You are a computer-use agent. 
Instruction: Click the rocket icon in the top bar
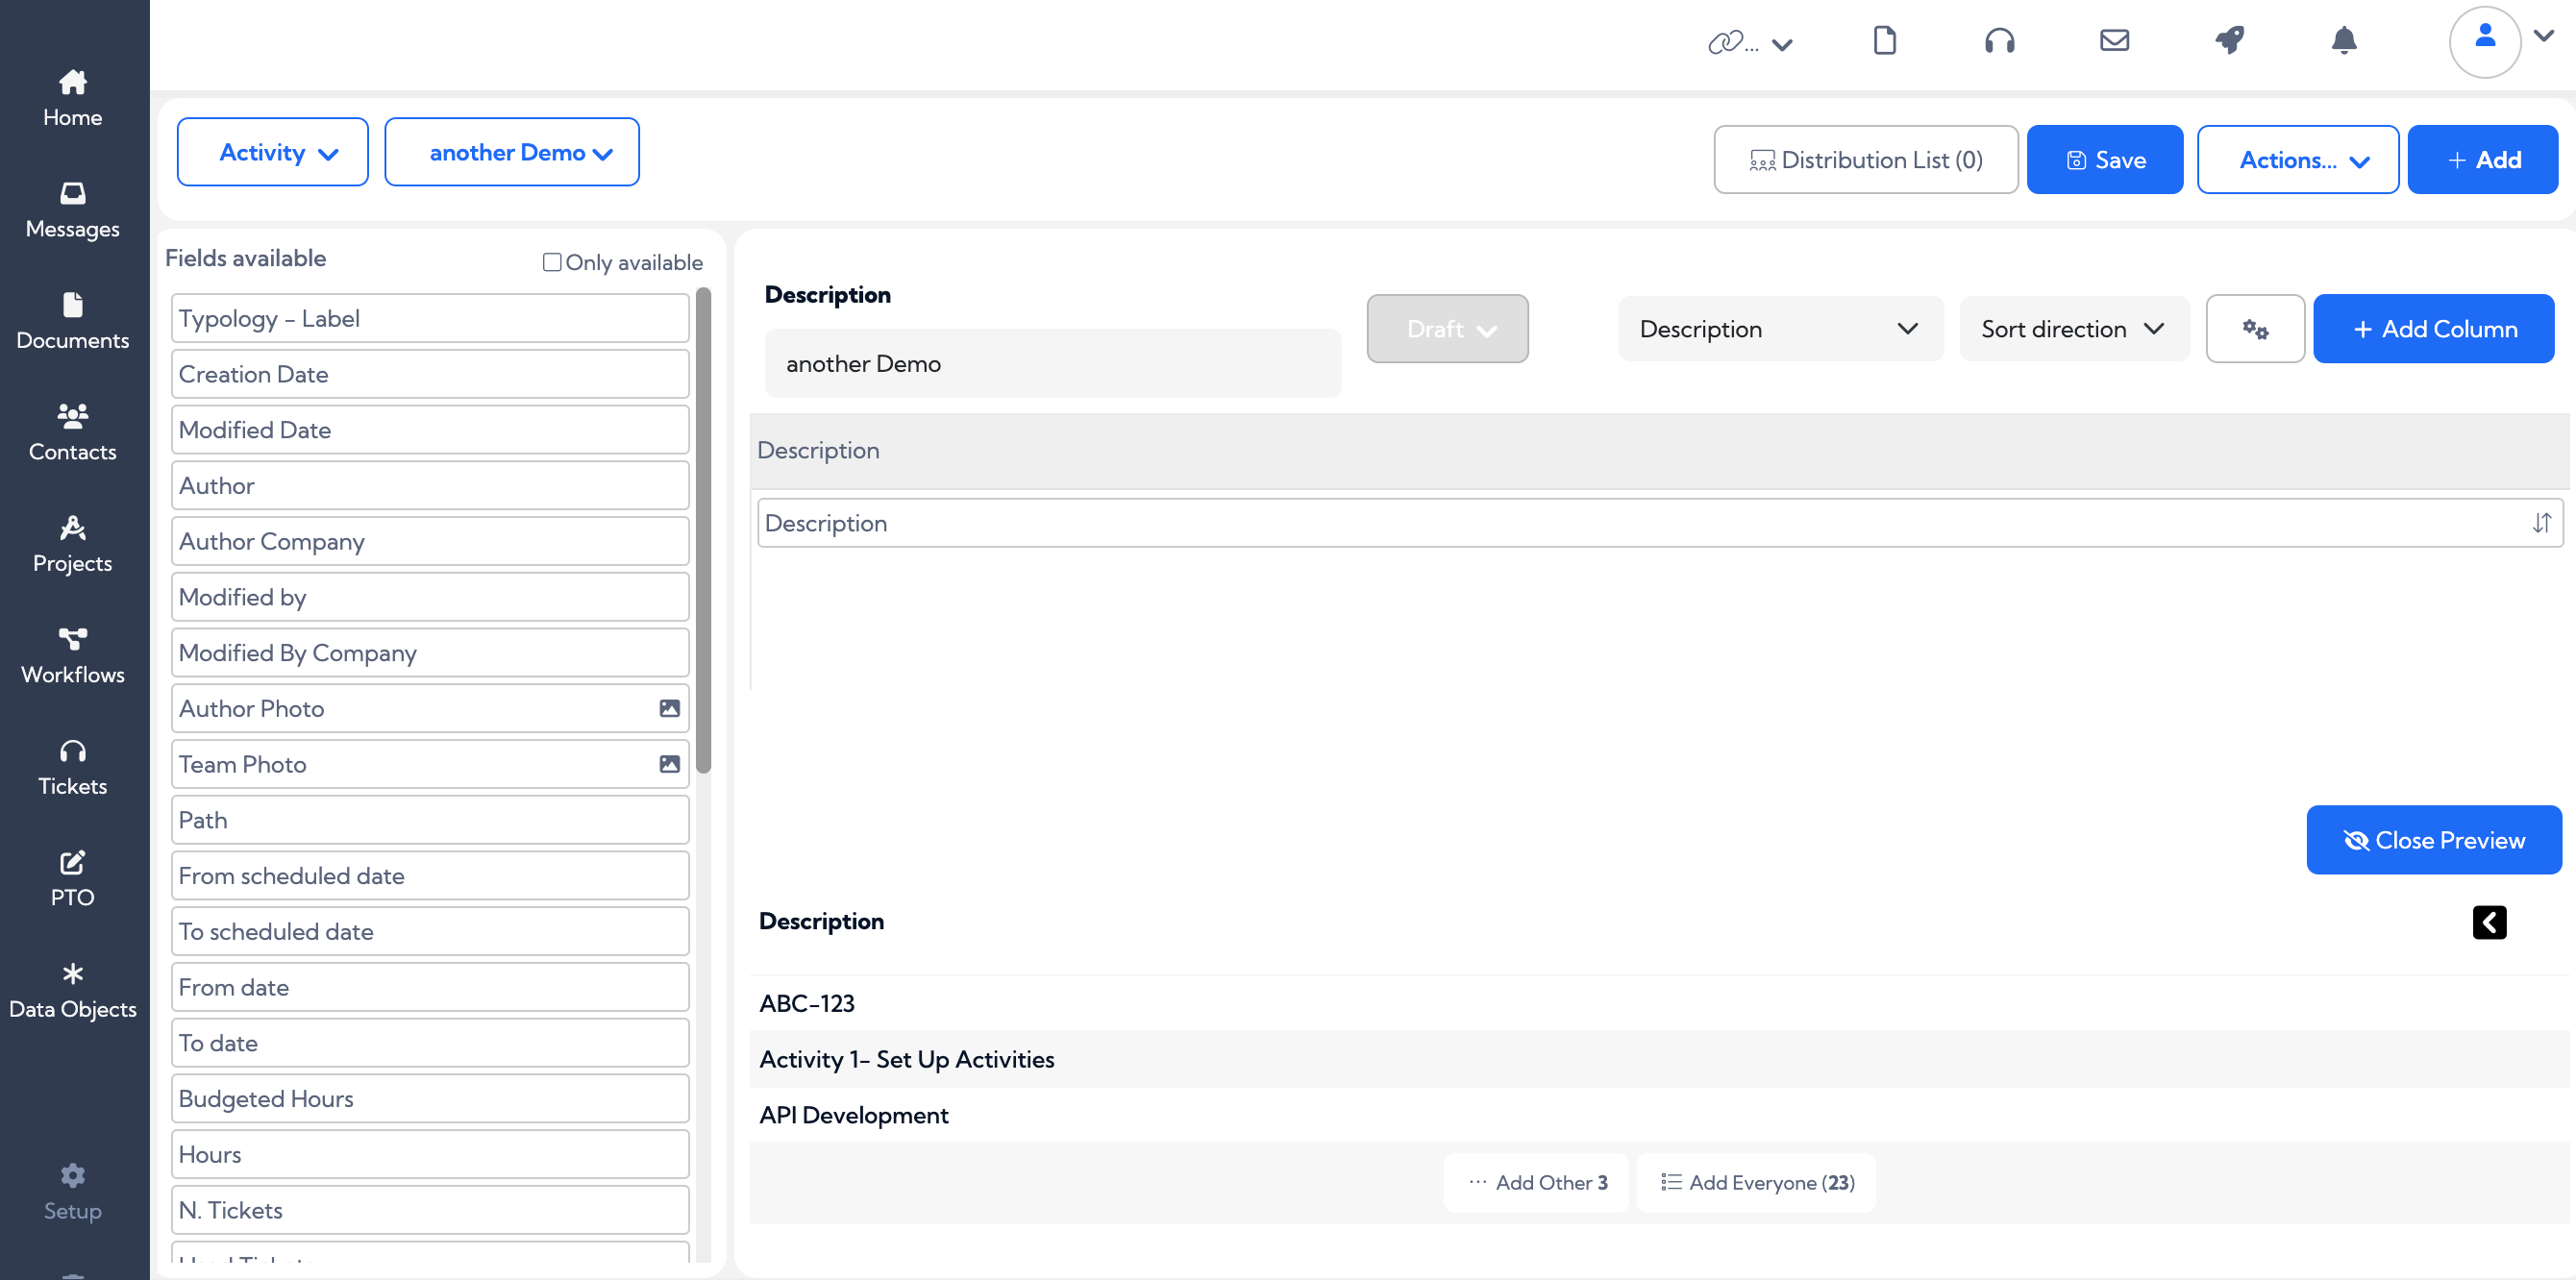point(2229,40)
